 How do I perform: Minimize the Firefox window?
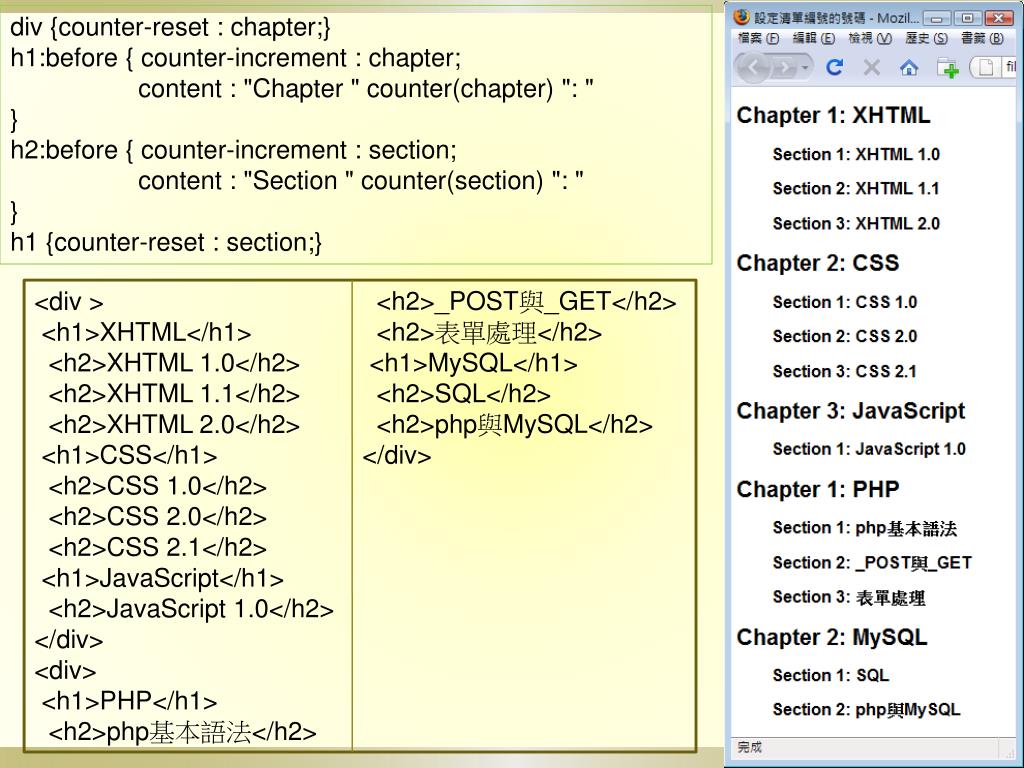click(936, 18)
